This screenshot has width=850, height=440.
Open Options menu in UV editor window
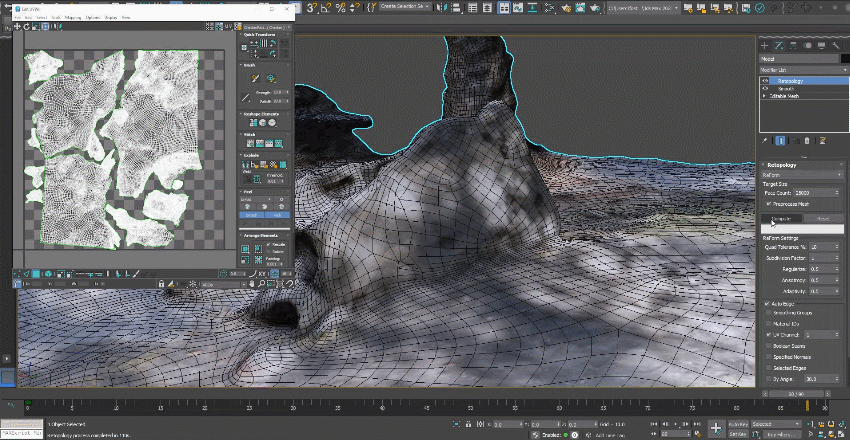click(93, 17)
